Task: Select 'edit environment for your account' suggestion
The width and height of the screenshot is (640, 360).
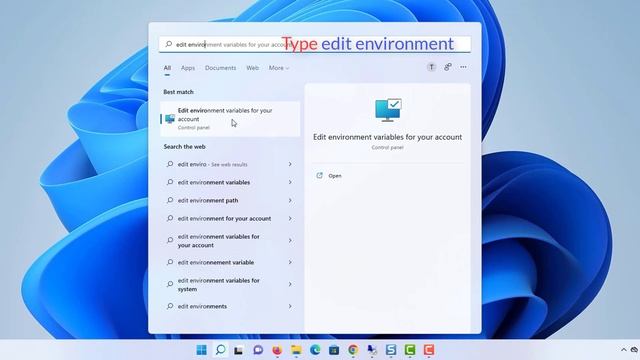Action: click(x=229, y=219)
